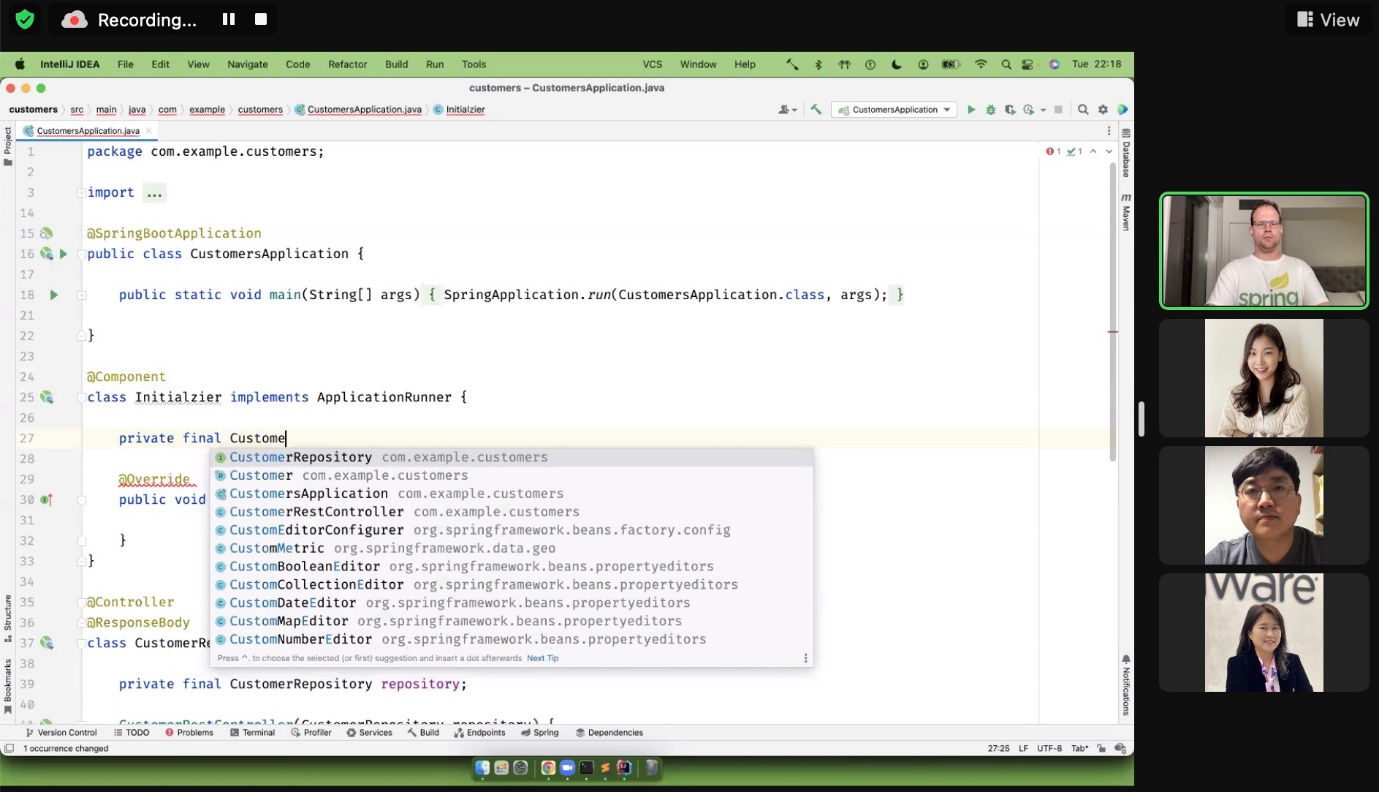Image resolution: width=1379 pixels, height=792 pixels.
Task: Choose the CustomerRepository completion suggestion
Action: [x=511, y=457]
